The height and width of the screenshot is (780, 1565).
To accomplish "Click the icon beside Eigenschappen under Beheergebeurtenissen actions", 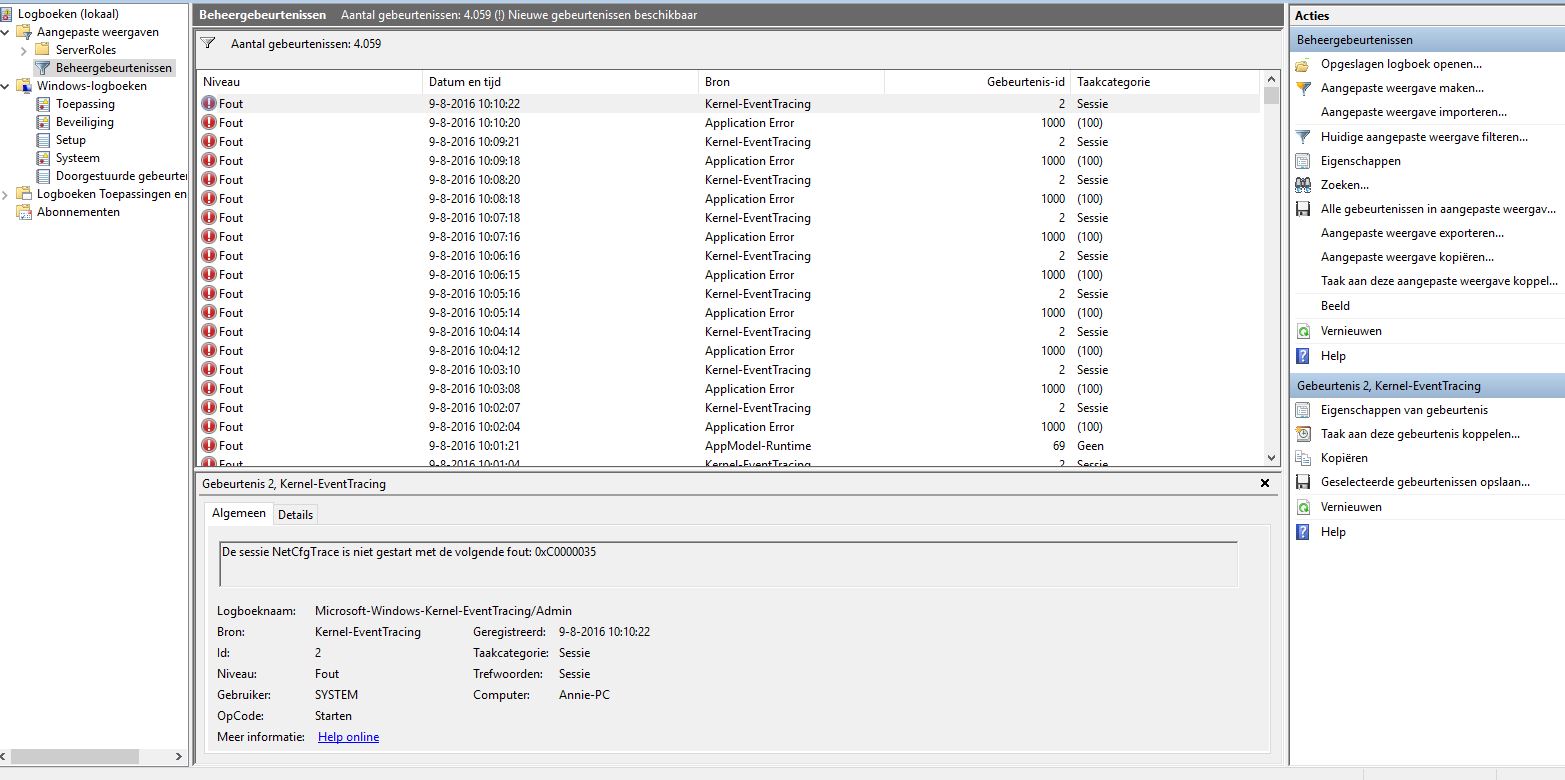I will pyautogui.click(x=1303, y=161).
